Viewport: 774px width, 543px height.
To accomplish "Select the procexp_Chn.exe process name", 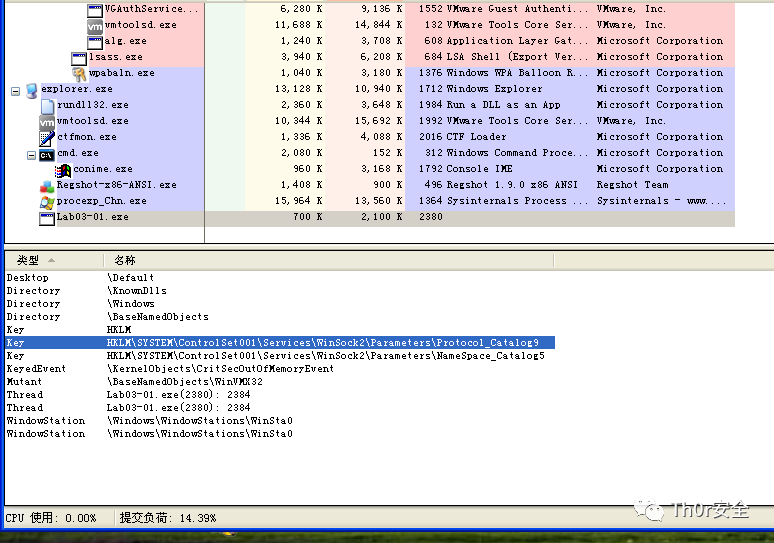I will (101, 201).
